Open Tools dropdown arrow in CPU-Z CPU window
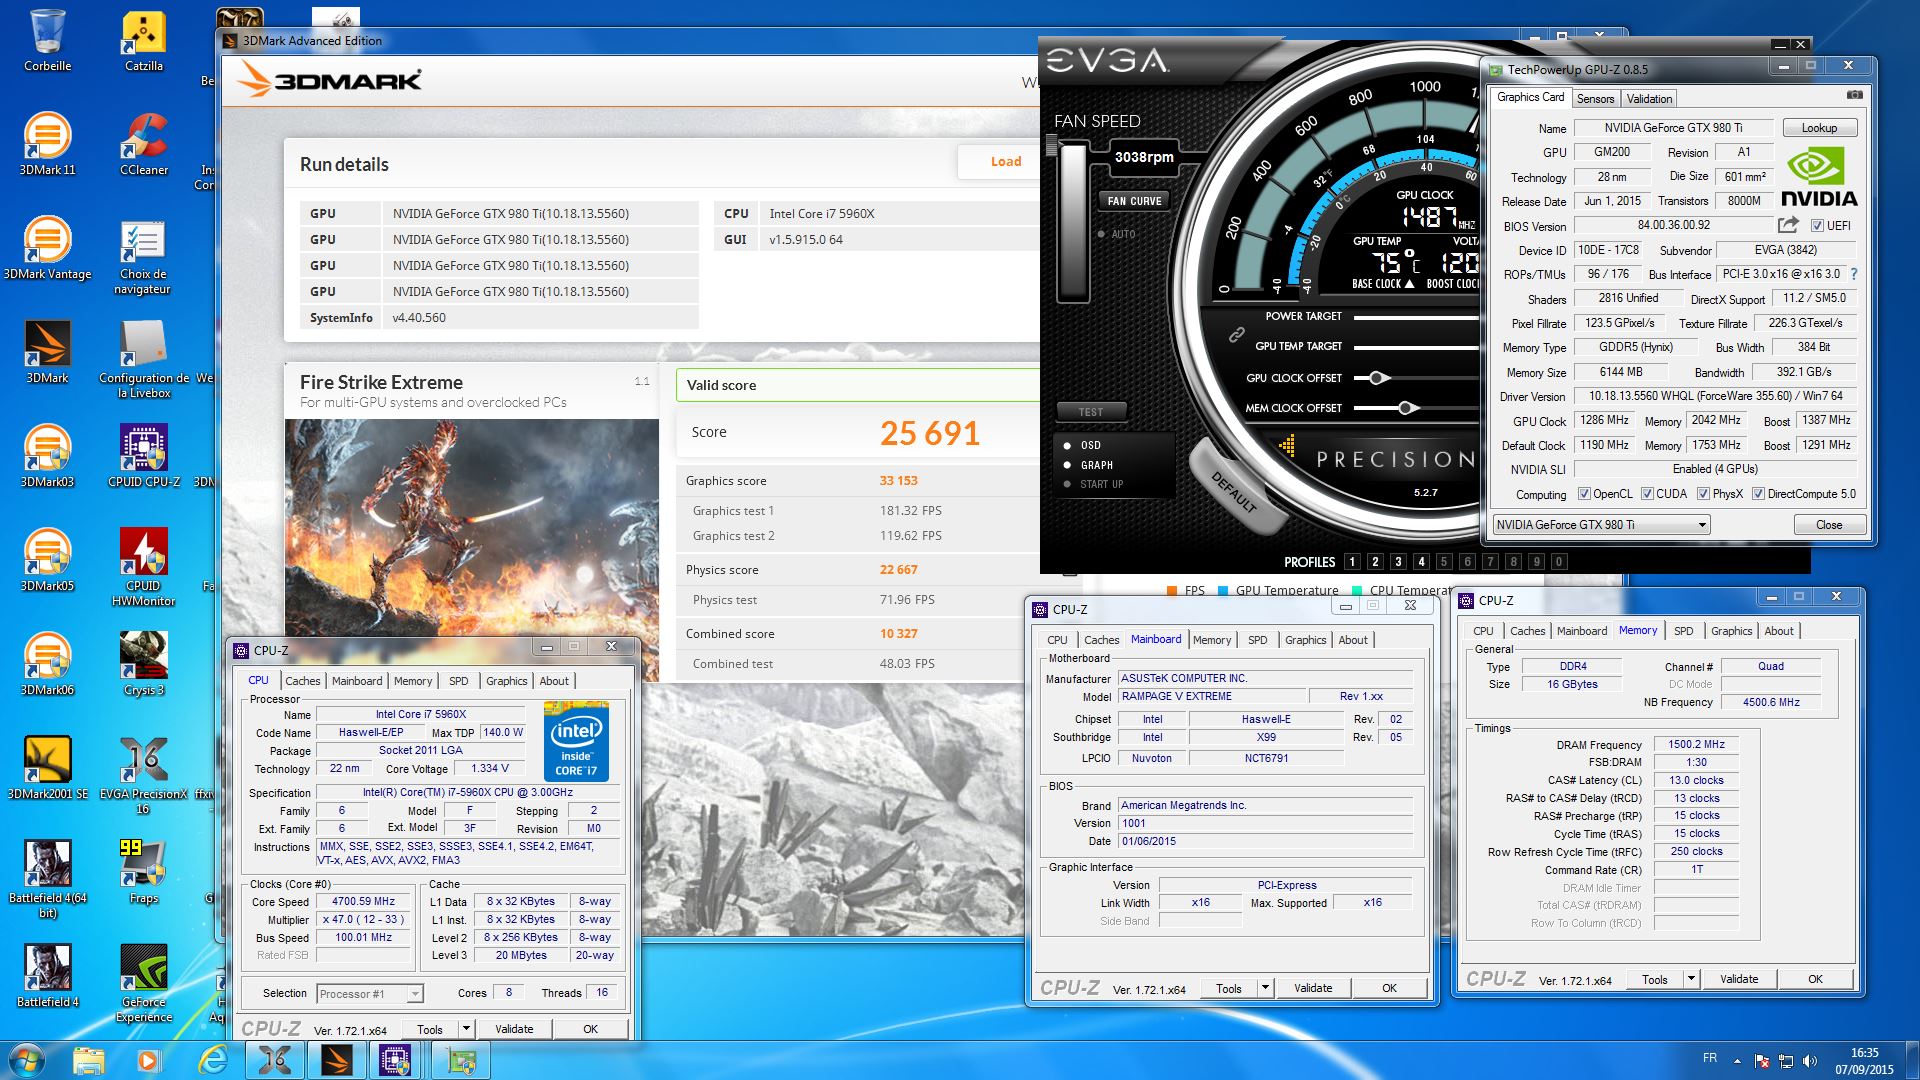The height and width of the screenshot is (1080, 1920). click(466, 1029)
